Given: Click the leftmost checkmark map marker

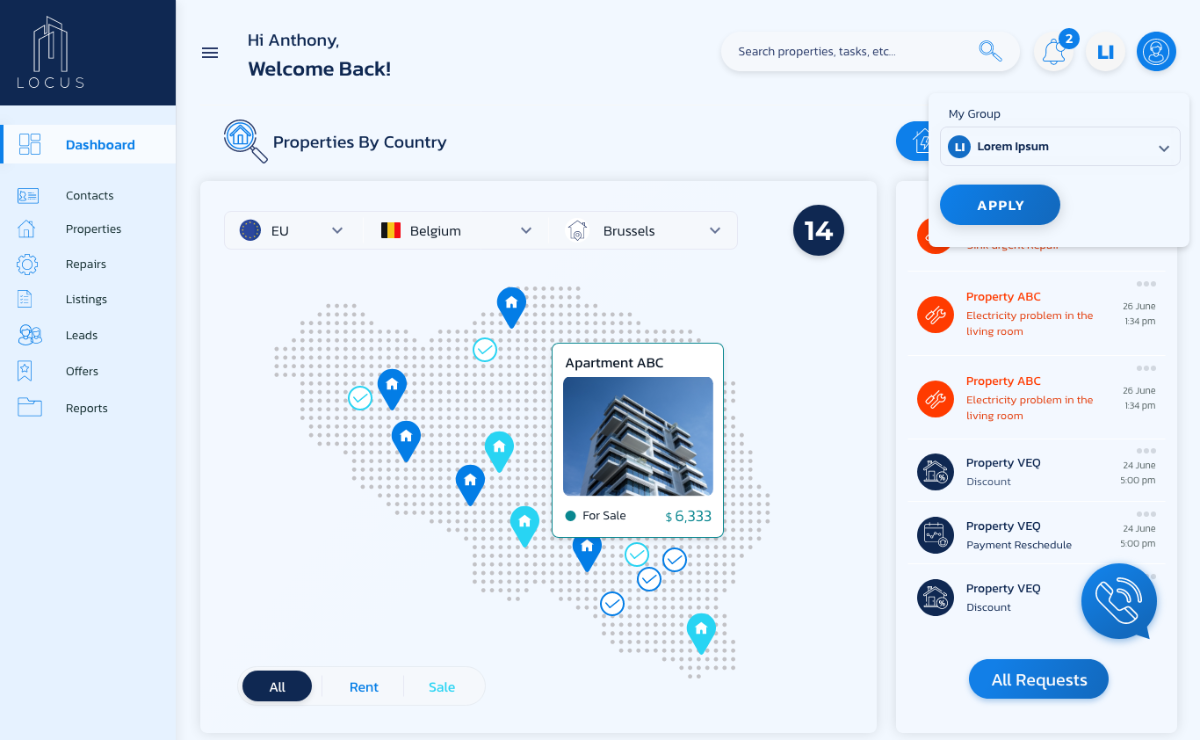Looking at the screenshot, I should pyautogui.click(x=360, y=398).
